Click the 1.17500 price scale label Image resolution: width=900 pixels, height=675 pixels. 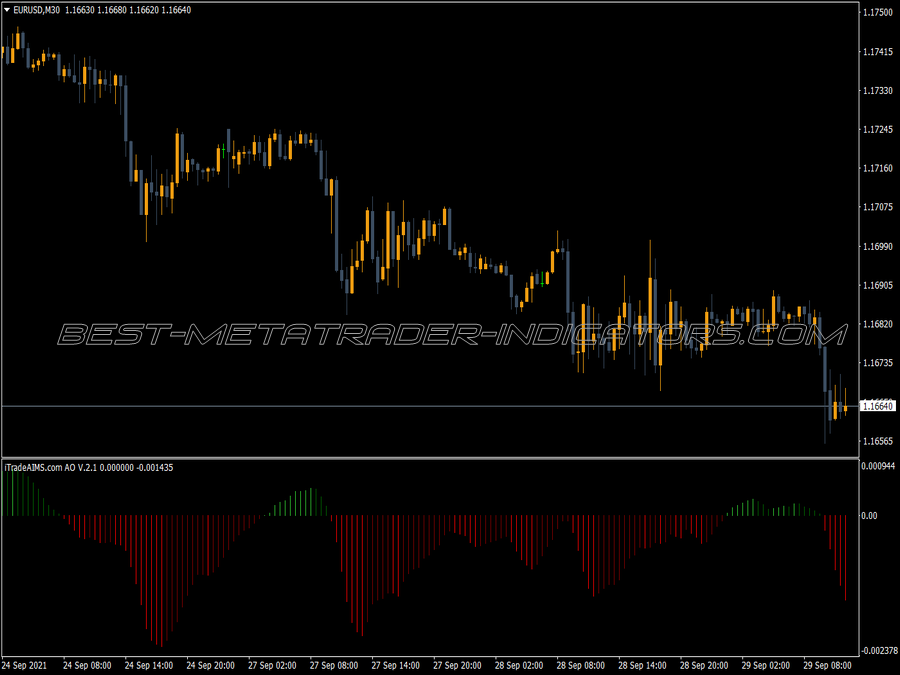(x=878, y=13)
